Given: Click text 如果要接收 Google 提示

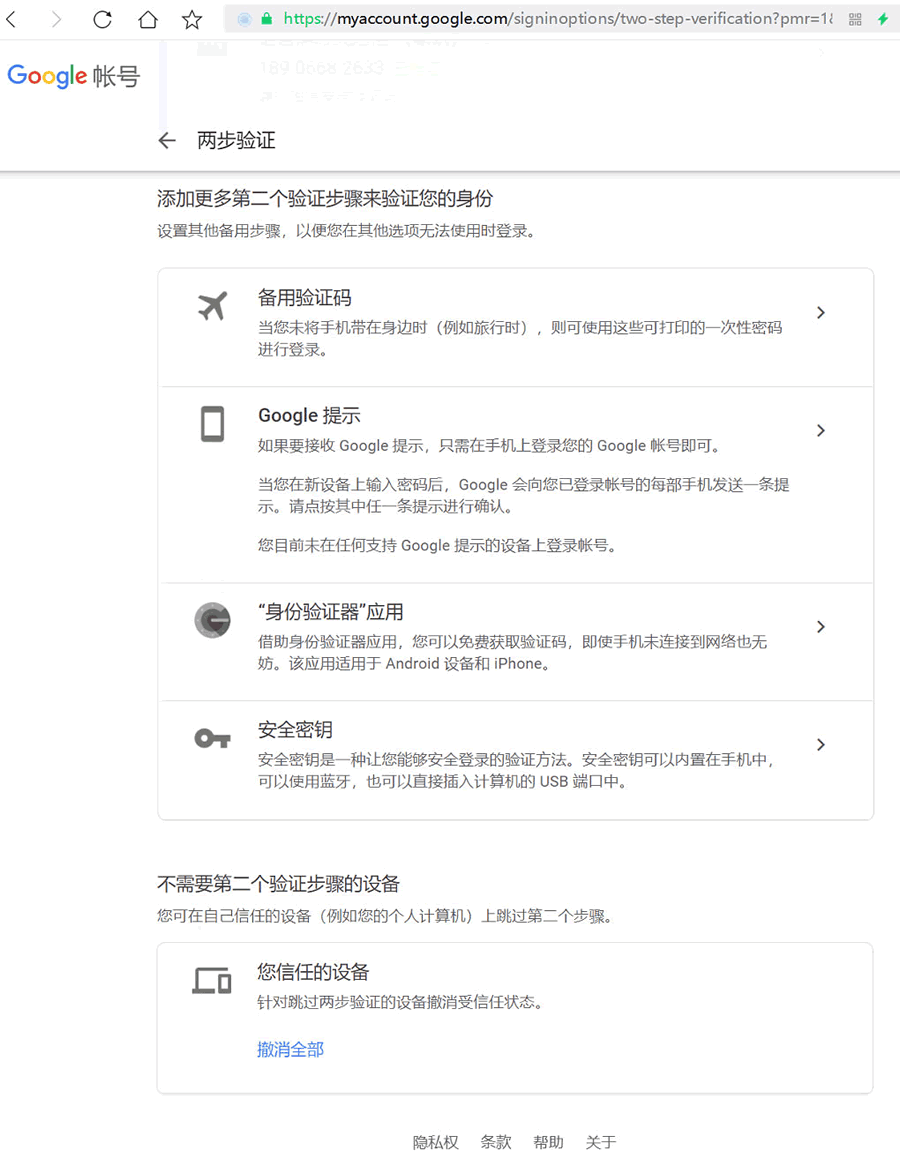Looking at the screenshot, I should click(x=489, y=446).
